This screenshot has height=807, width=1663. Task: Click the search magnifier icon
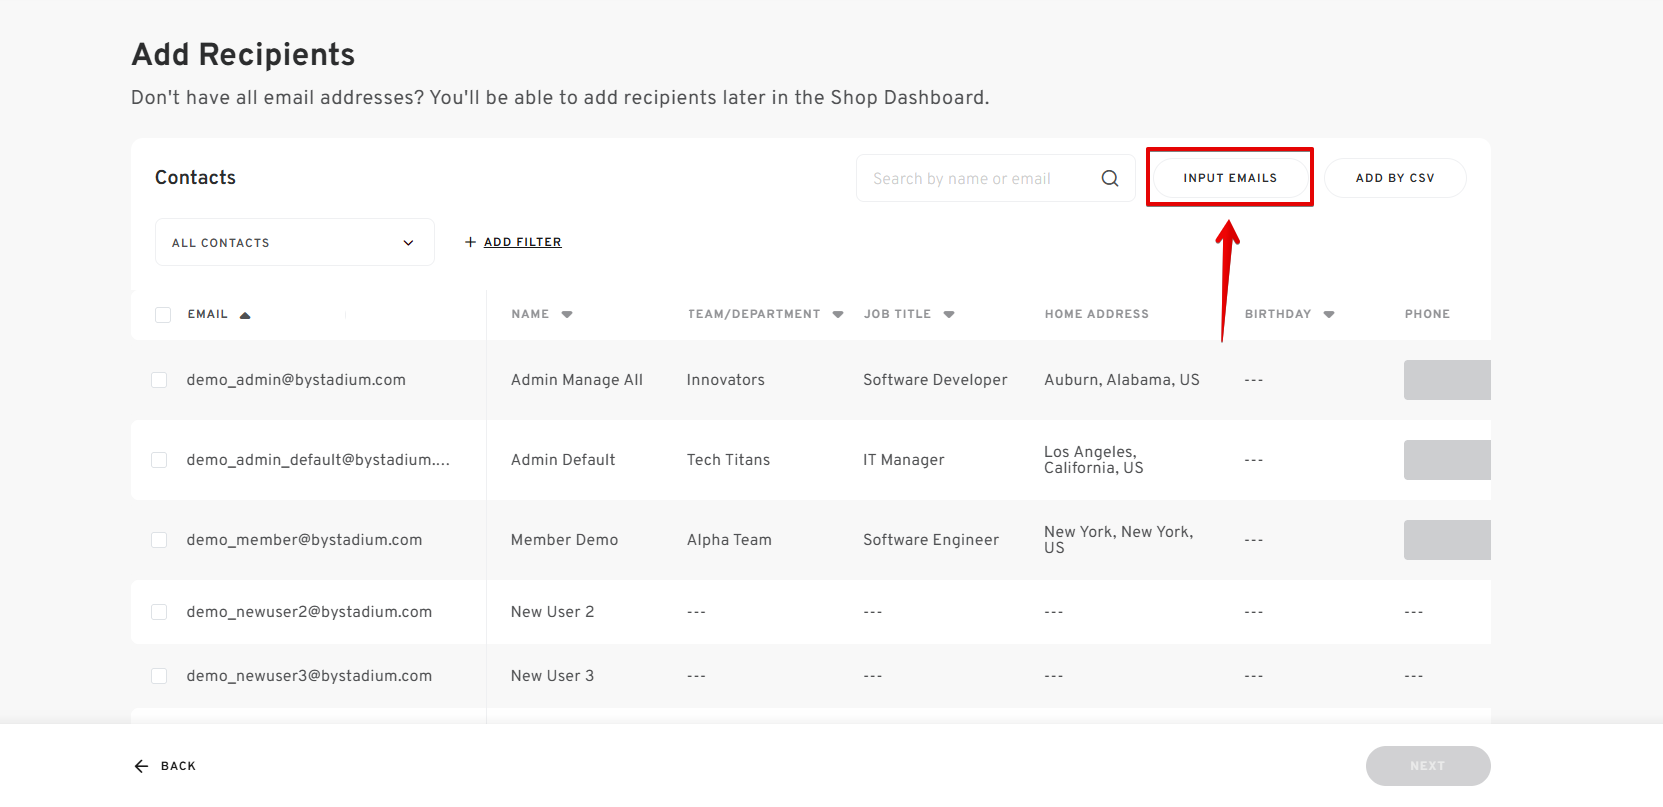coord(1110,178)
